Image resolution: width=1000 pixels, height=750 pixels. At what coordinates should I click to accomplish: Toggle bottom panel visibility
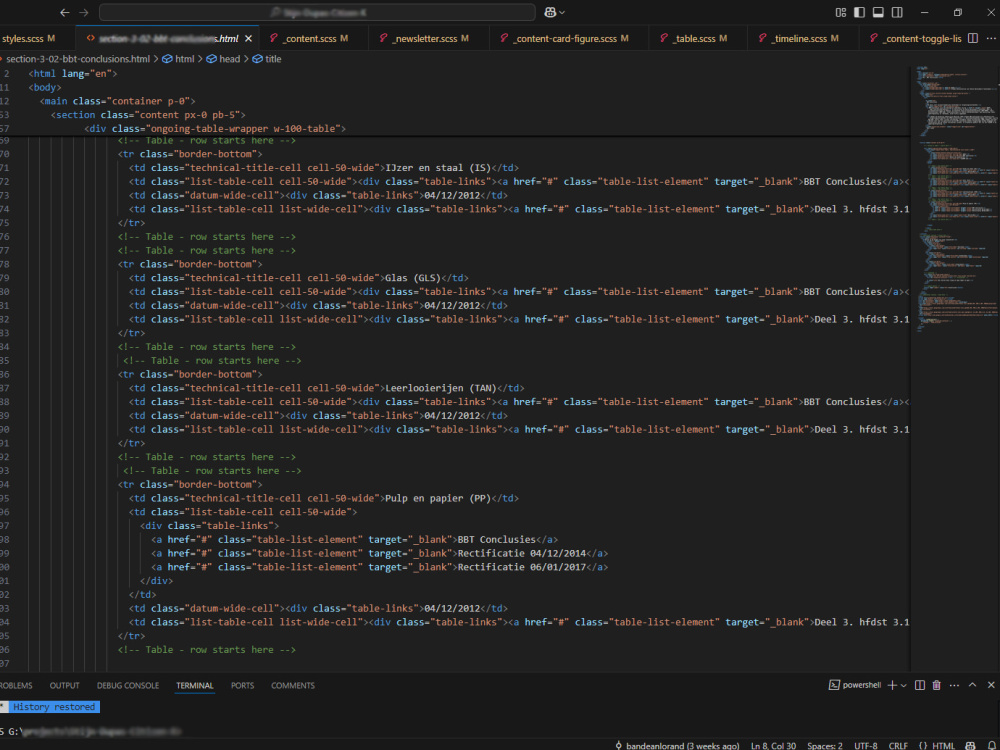(878, 12)
